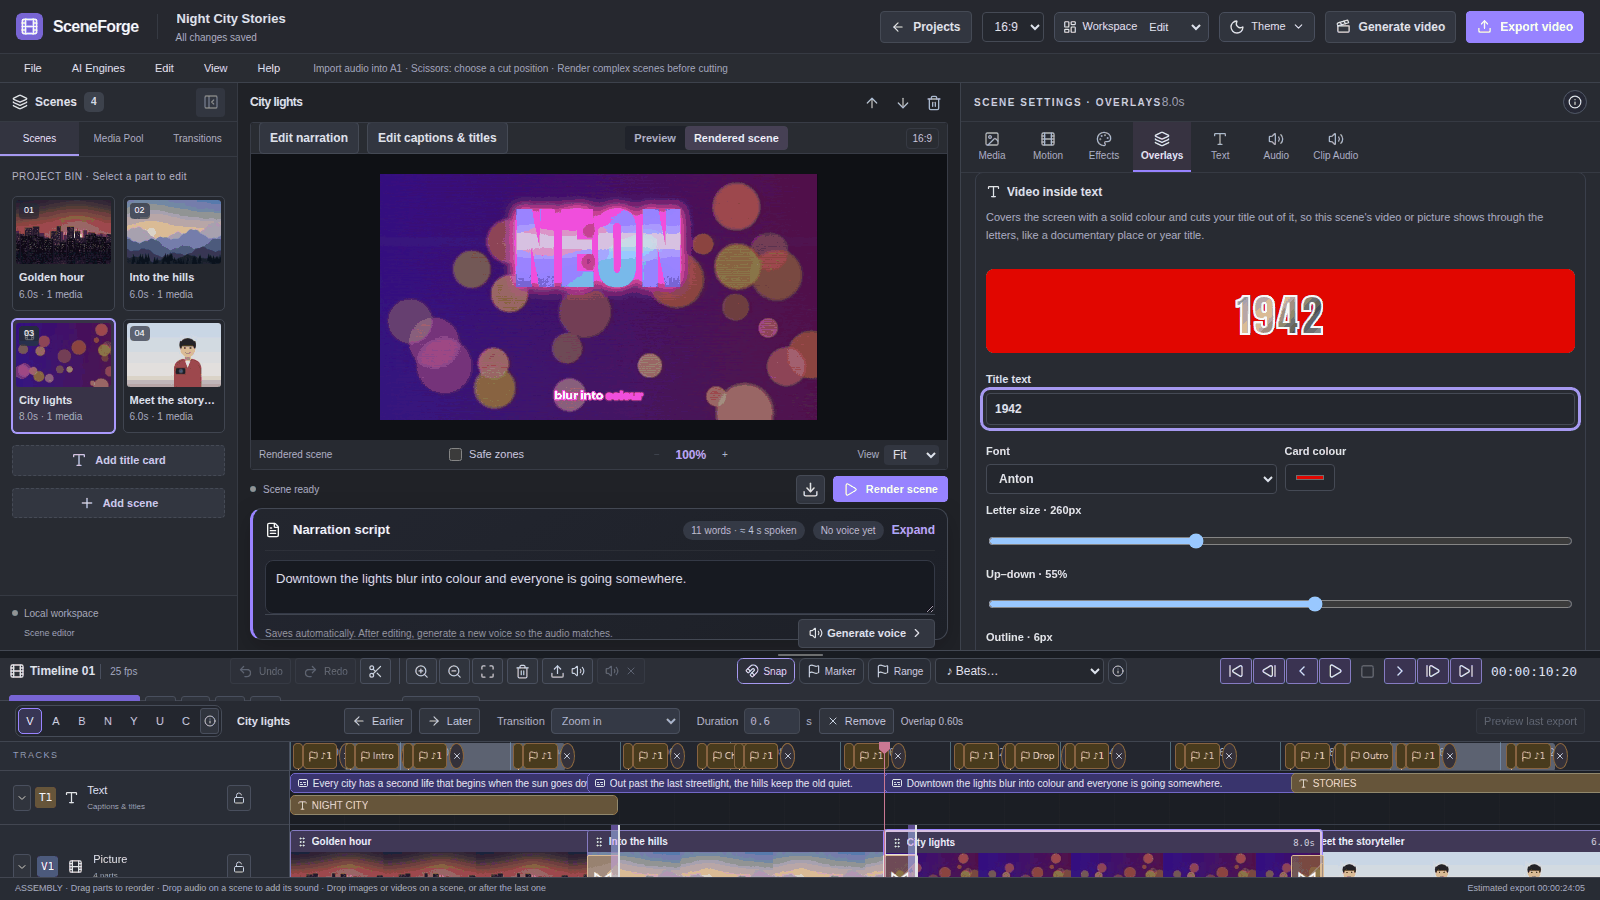Collapse the Text track
The height and width of the screenshot is (900, 1600).
click(22, 798)
